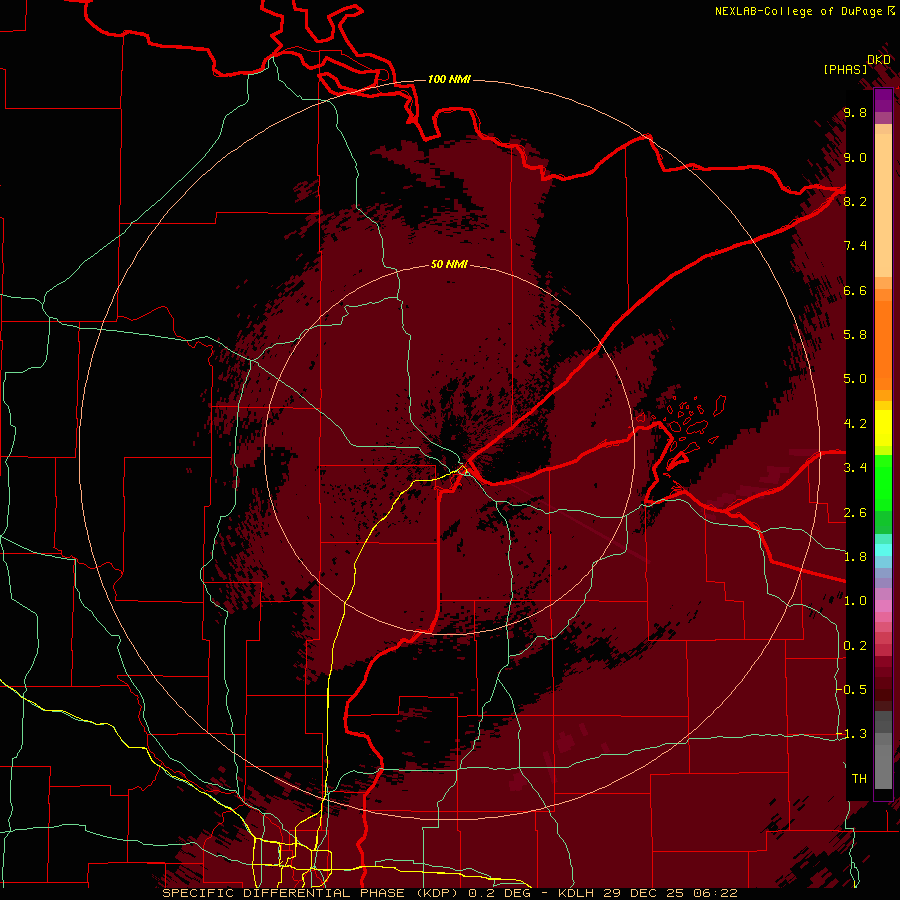The height and width of the screenshot is (900, 900).
Task: Click the 2.6 scale value
Action: 855,513
